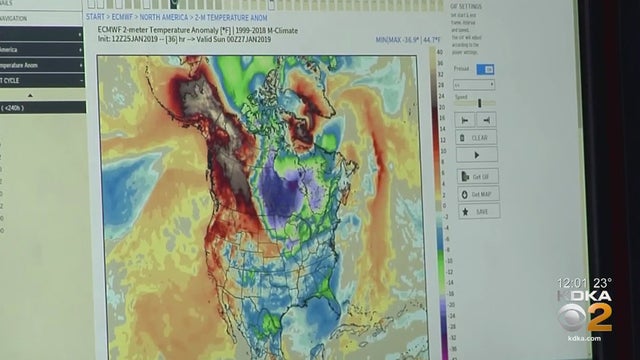640x360 pixels.
Task: Click the up arrow above the run list
Action: (30, 95)
